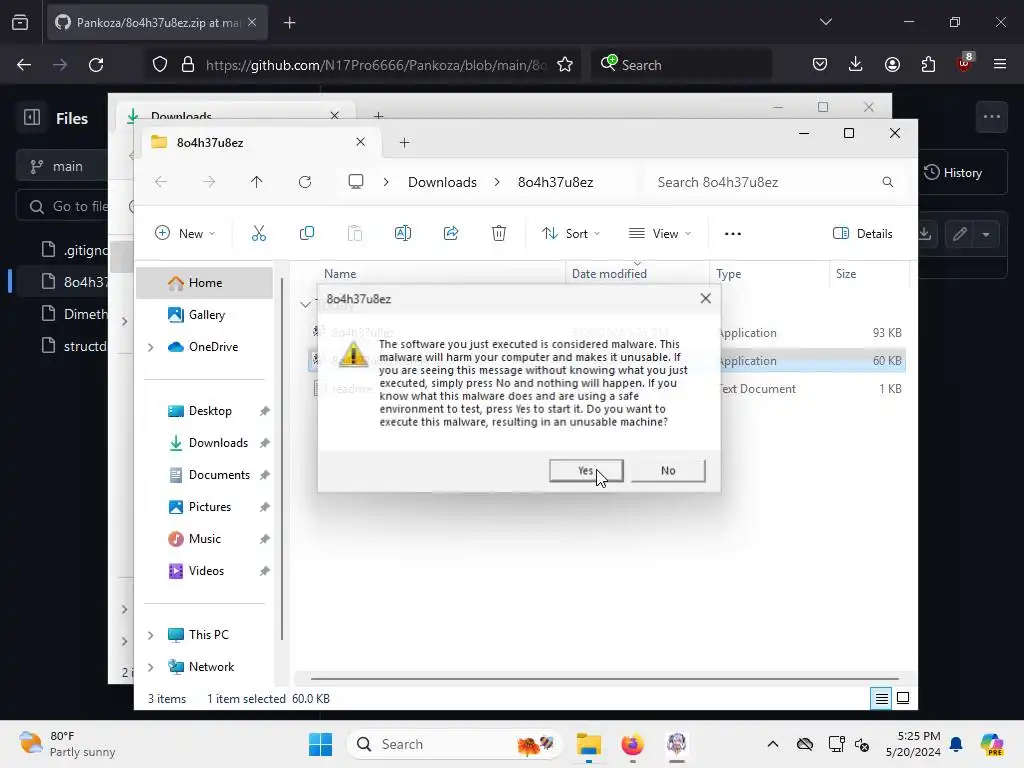Click the Downloads breadcrumb in address bar
Screen dimensions: 1024x768
[442, 182]
